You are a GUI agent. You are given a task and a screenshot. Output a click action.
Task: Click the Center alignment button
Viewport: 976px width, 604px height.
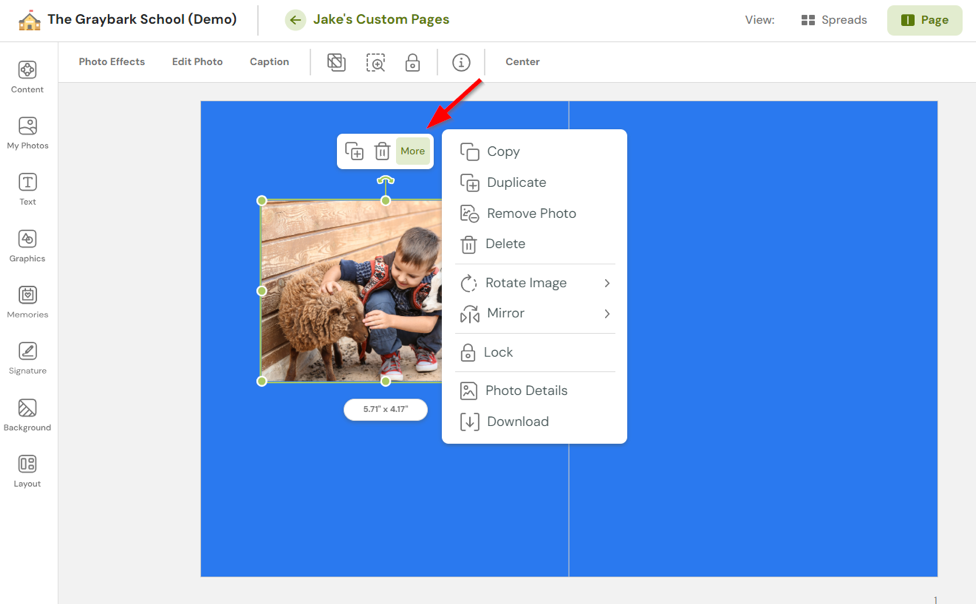pyautogui.click(x=522, y=61)
